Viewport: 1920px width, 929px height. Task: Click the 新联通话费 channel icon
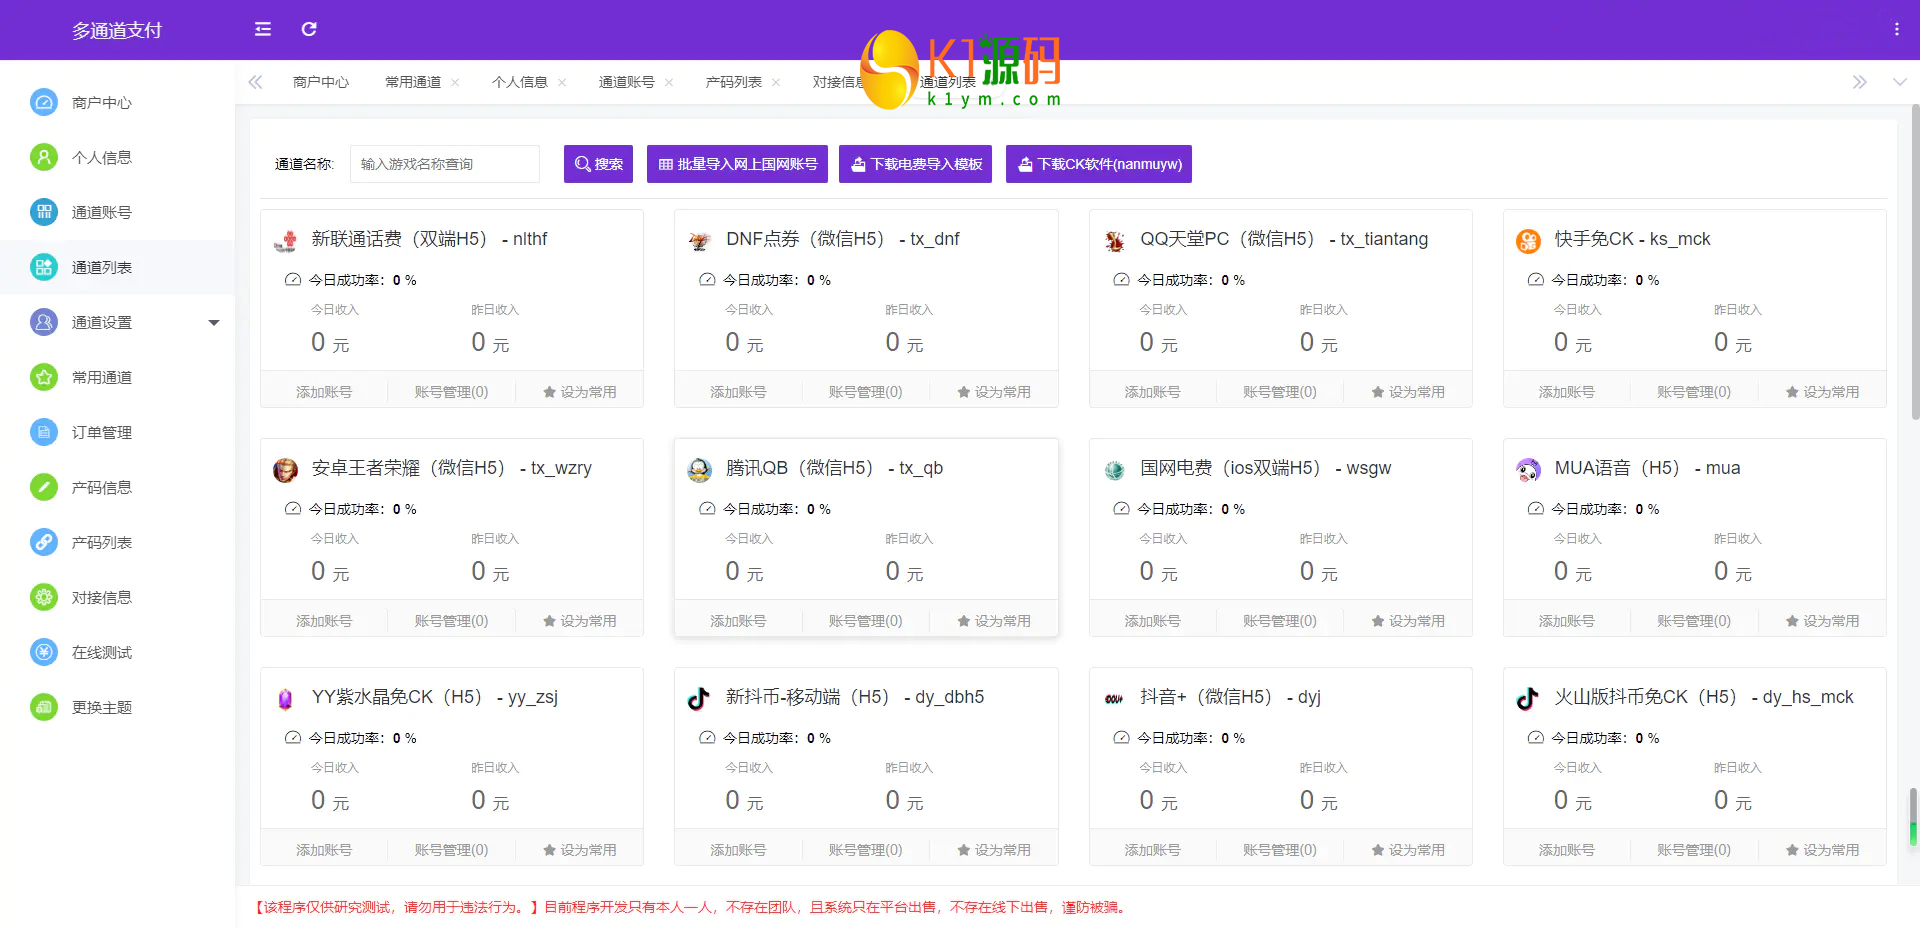286,241
